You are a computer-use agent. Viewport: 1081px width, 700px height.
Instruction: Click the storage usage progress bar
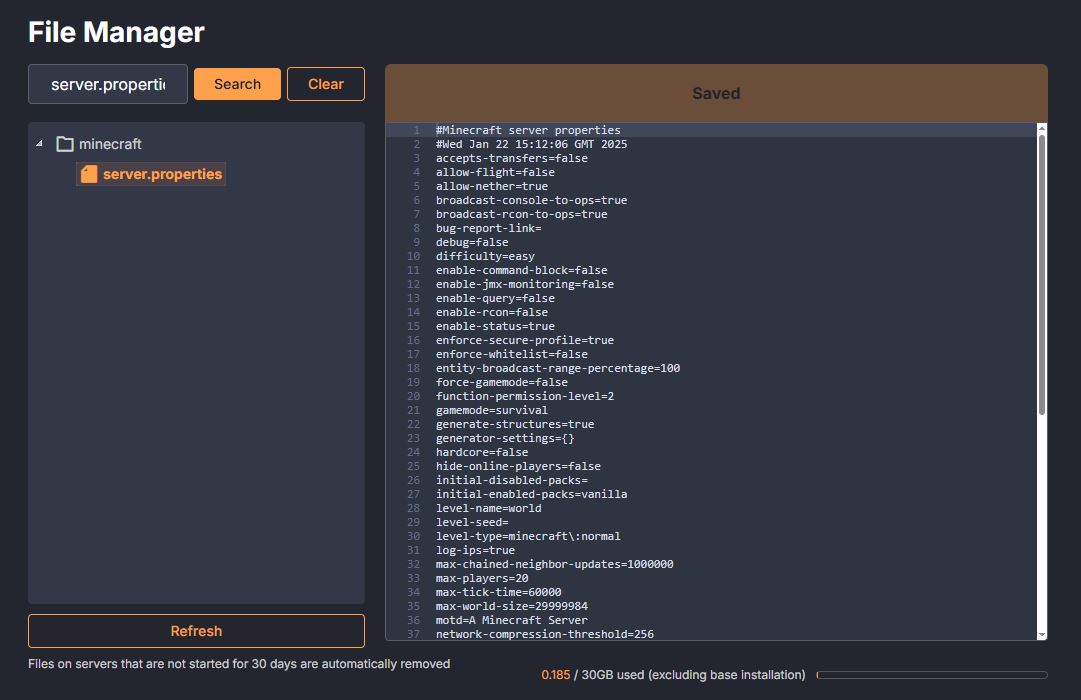(x=931, y=675)
